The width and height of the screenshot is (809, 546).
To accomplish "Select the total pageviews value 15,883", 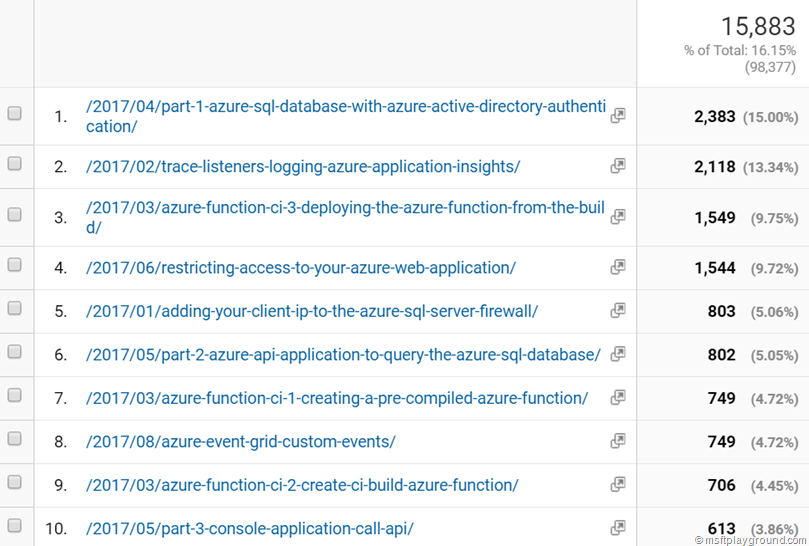I will click(758, 26).
